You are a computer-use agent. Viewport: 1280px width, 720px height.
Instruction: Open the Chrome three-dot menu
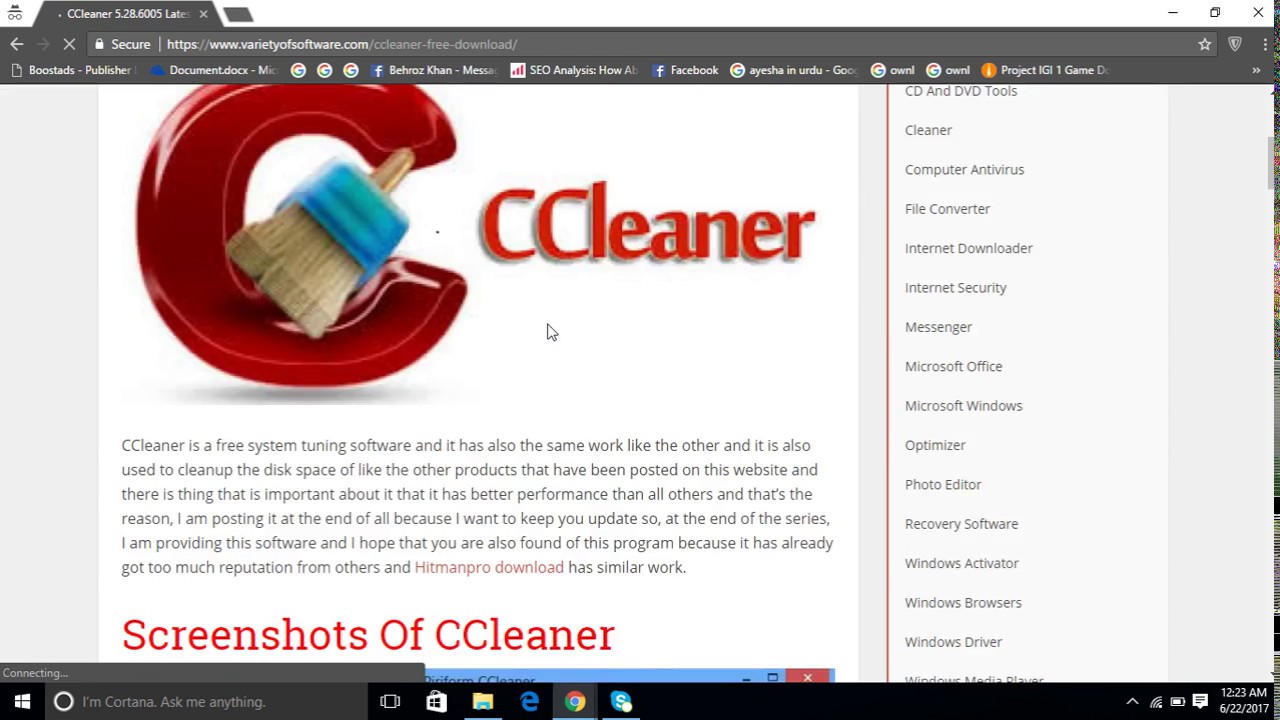(x=1263, y=44)
